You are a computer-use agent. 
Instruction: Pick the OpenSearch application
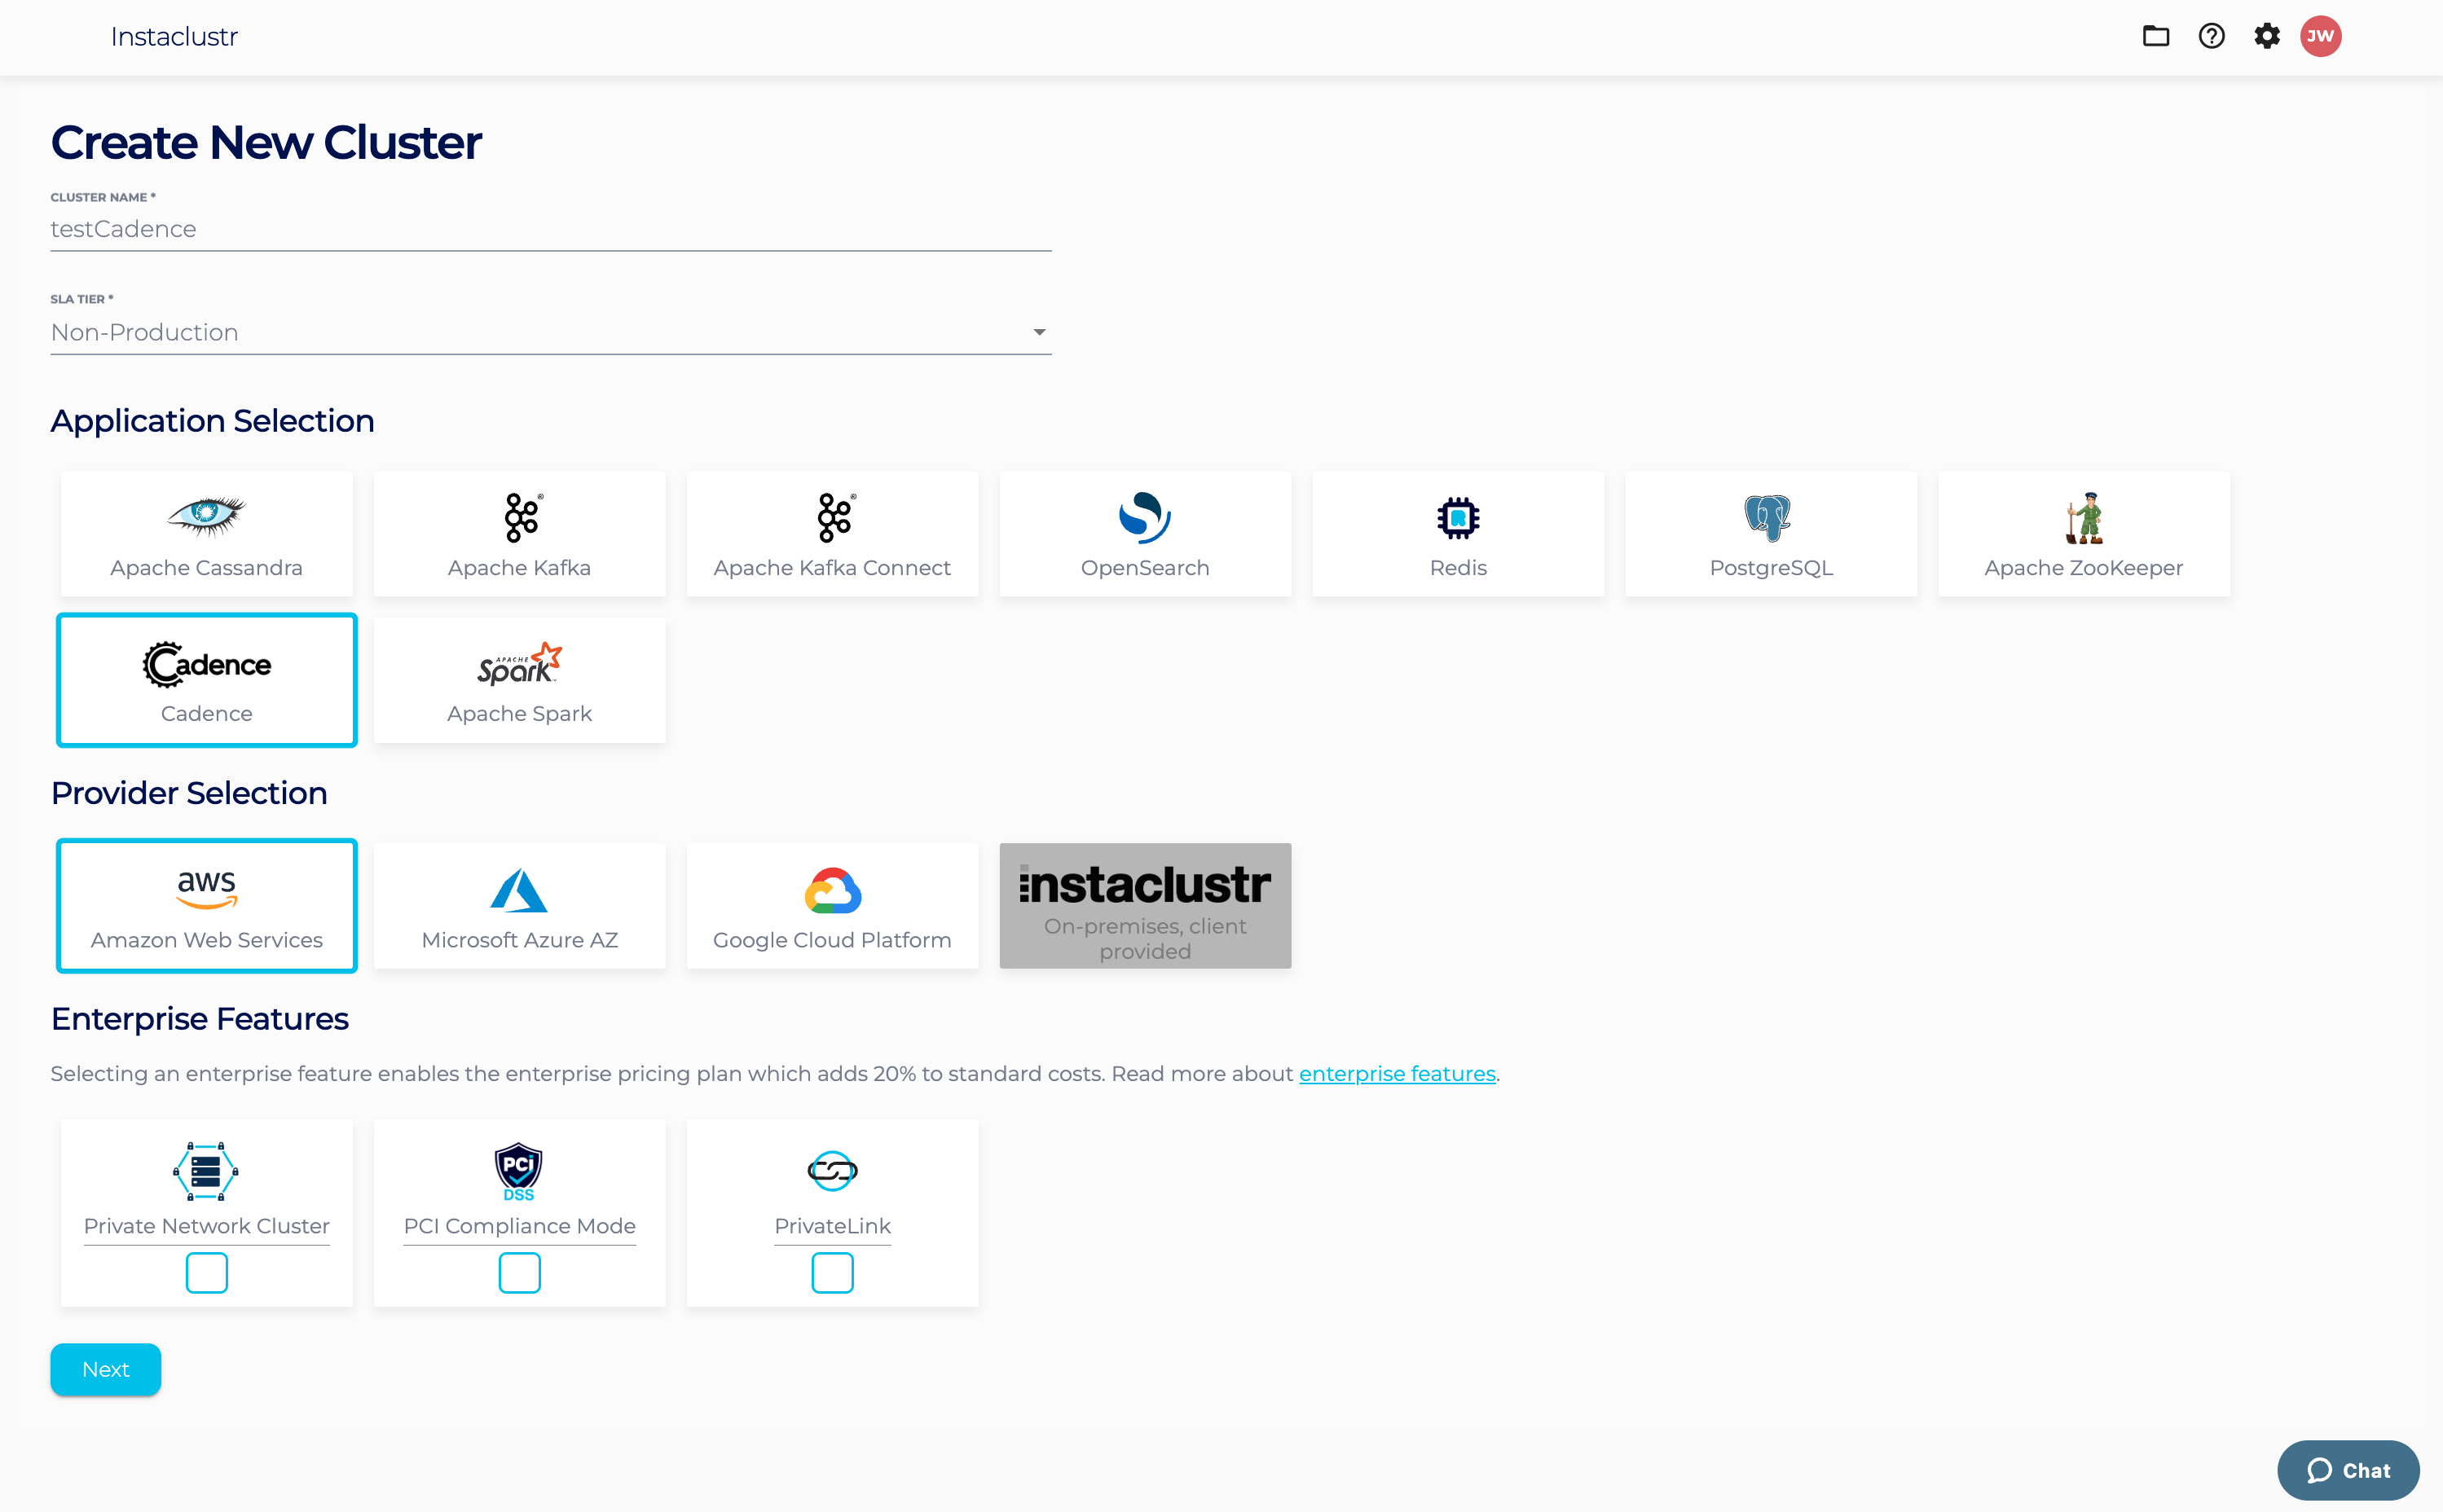[1145, 534]
